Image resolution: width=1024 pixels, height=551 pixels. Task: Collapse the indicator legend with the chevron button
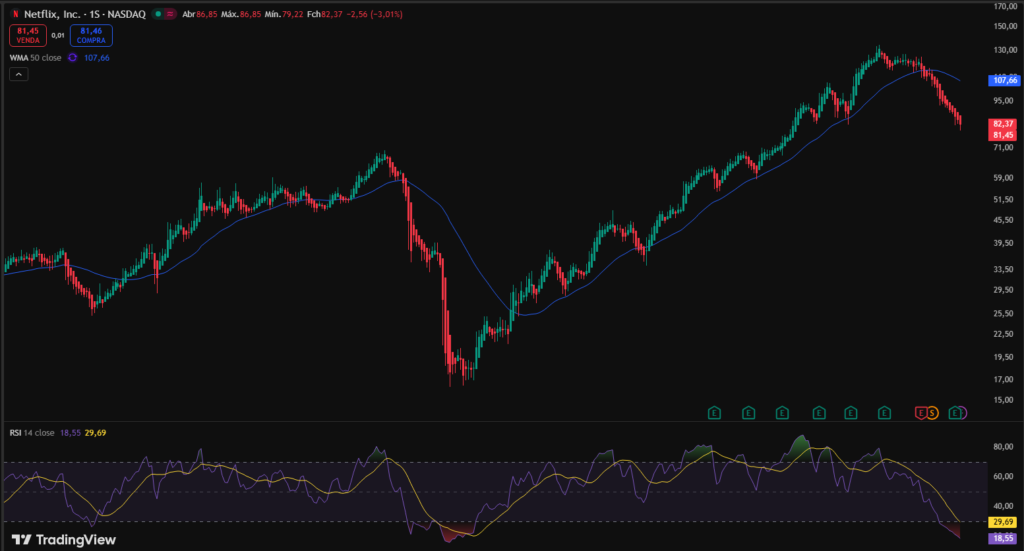pyautogui.click(x=18, y=74)
